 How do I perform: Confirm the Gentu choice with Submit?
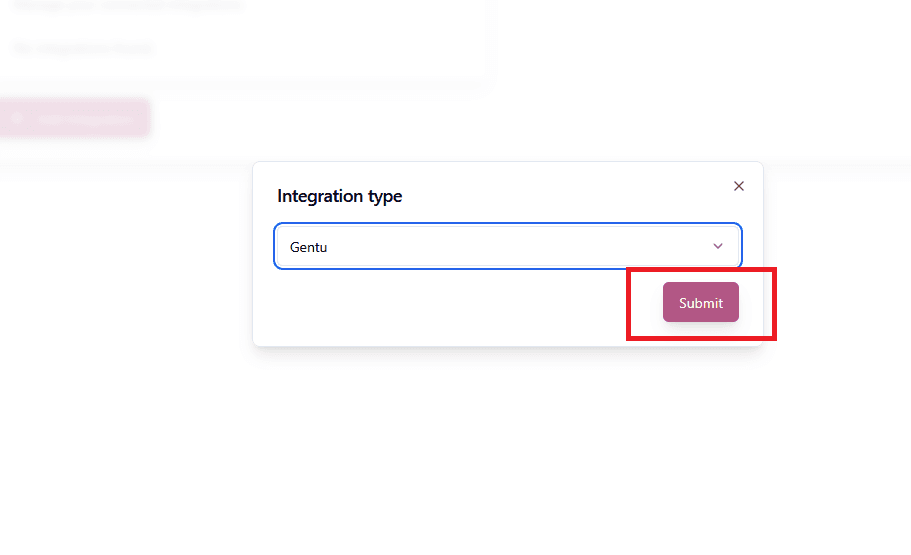pos(701,302)
